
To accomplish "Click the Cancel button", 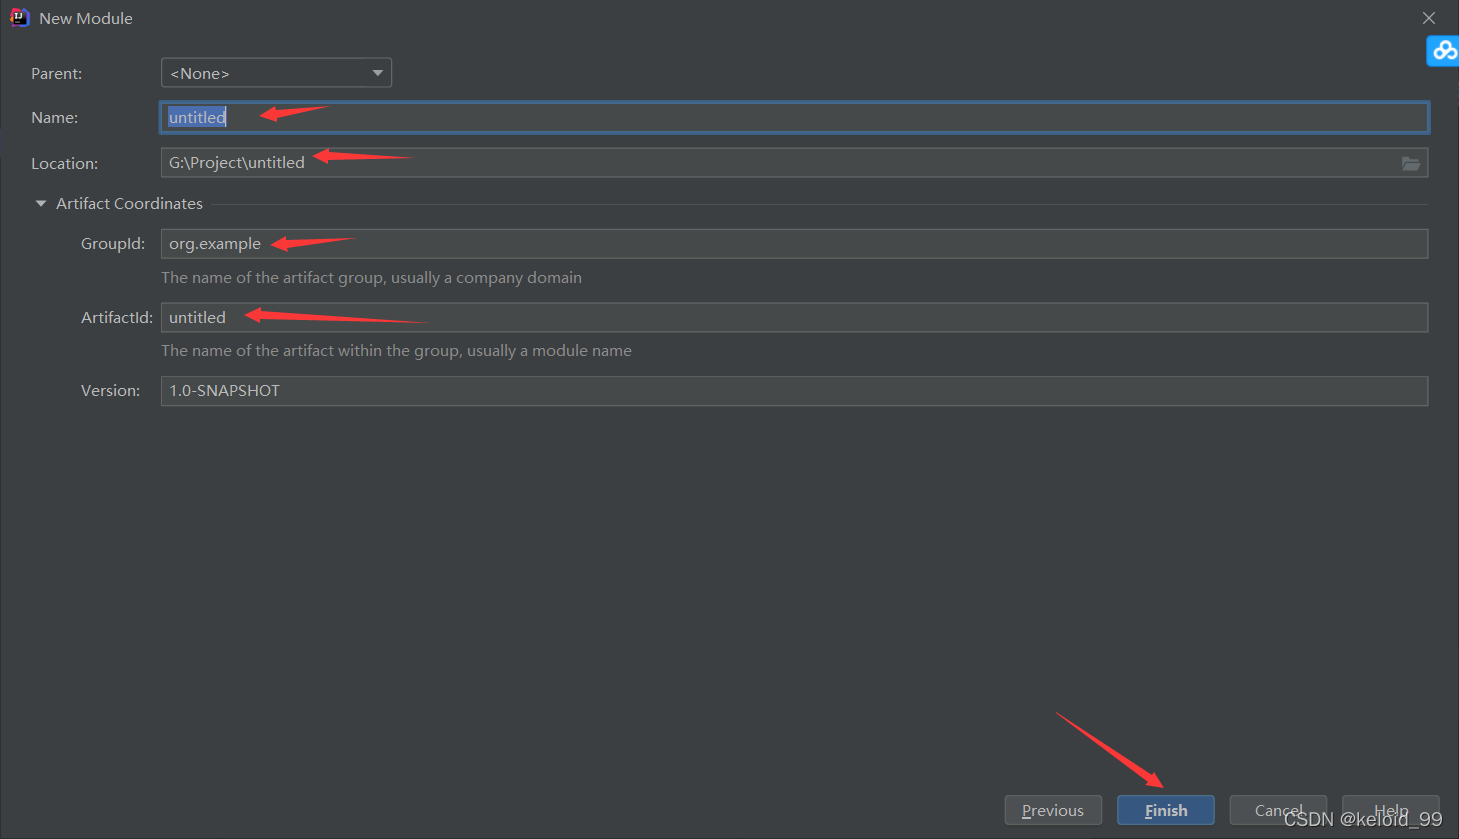I will pyautogui.click(x=1278, y=810).
